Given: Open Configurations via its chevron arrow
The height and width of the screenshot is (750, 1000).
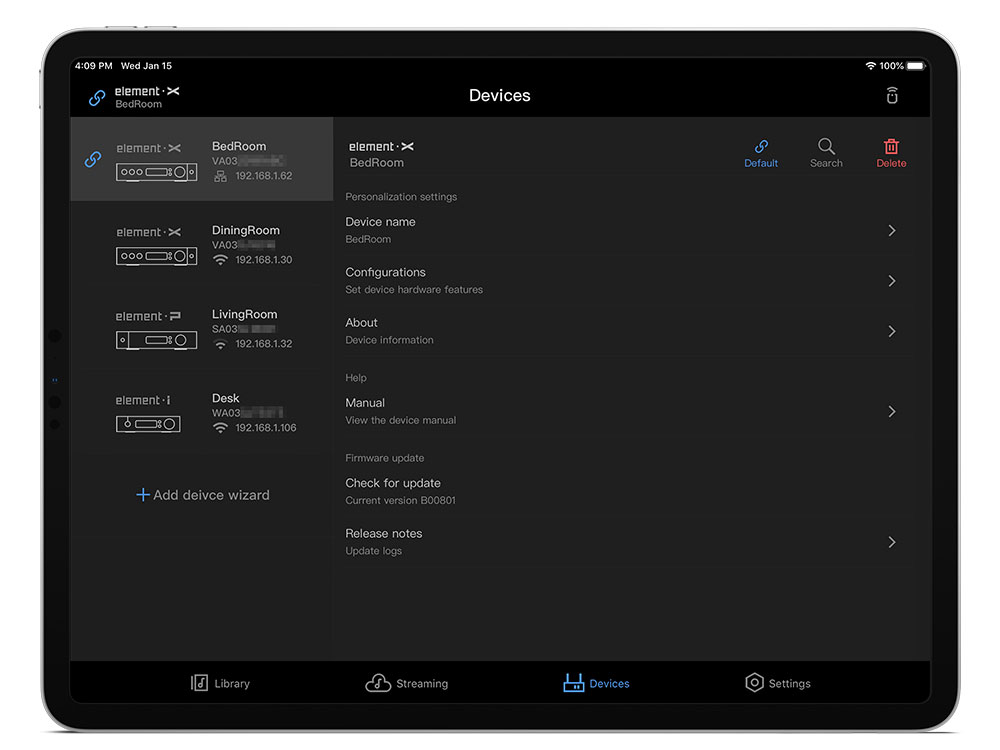Looking at the screenshot, I should [x=891, y=281].
